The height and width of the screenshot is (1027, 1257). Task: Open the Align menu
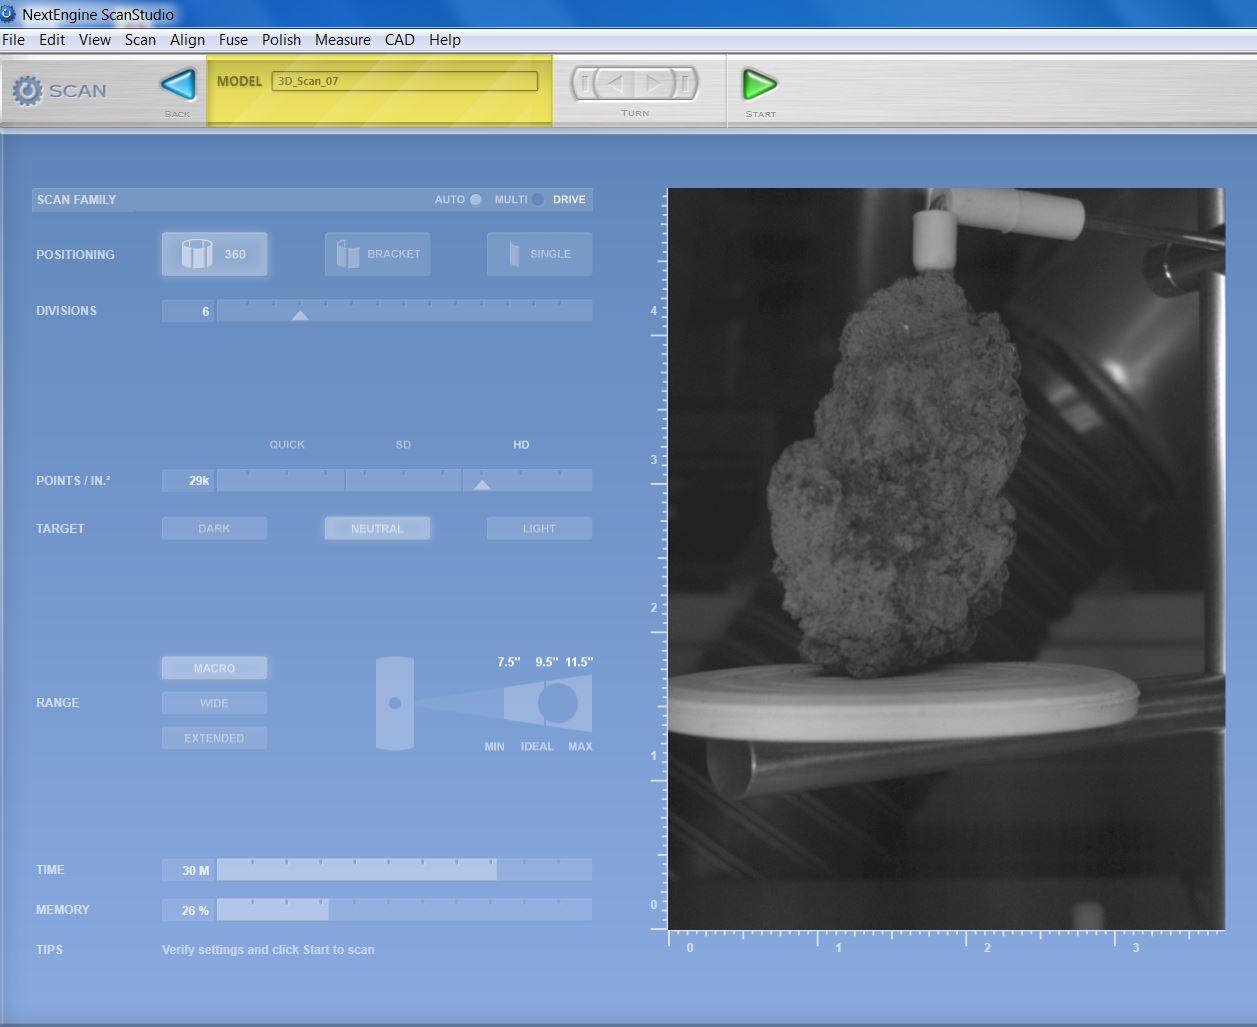[187, 40]
